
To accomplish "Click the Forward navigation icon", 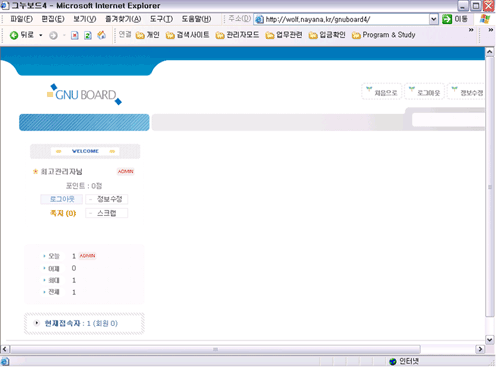I will [x=53, y=35].
